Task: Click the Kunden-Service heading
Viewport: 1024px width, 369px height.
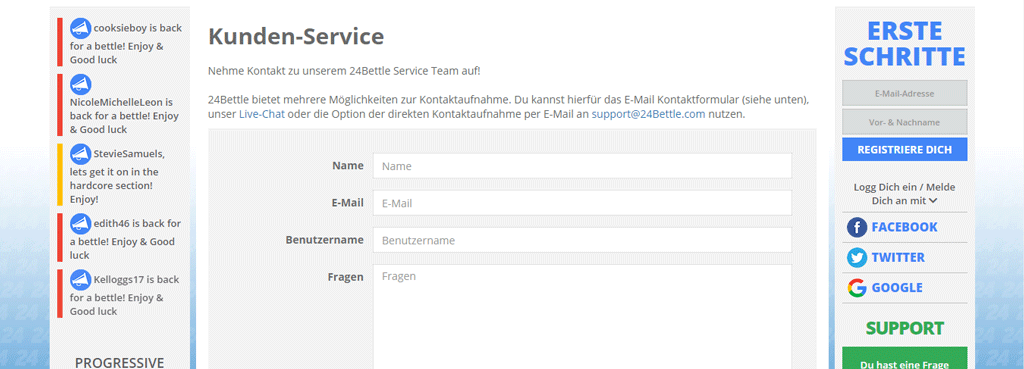Action: click(x=296, y=37)
